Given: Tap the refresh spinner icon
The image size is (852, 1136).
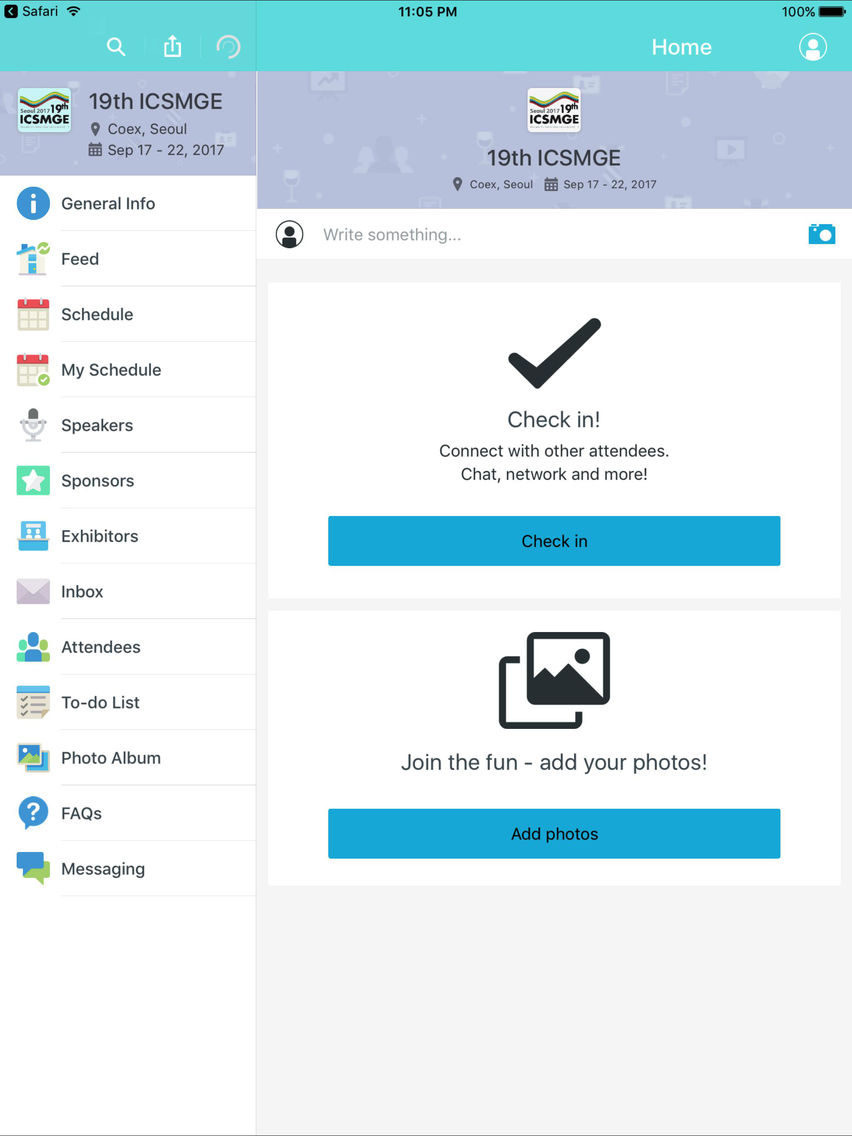Looking at the screenshot, I should click(x=228, y=47).
